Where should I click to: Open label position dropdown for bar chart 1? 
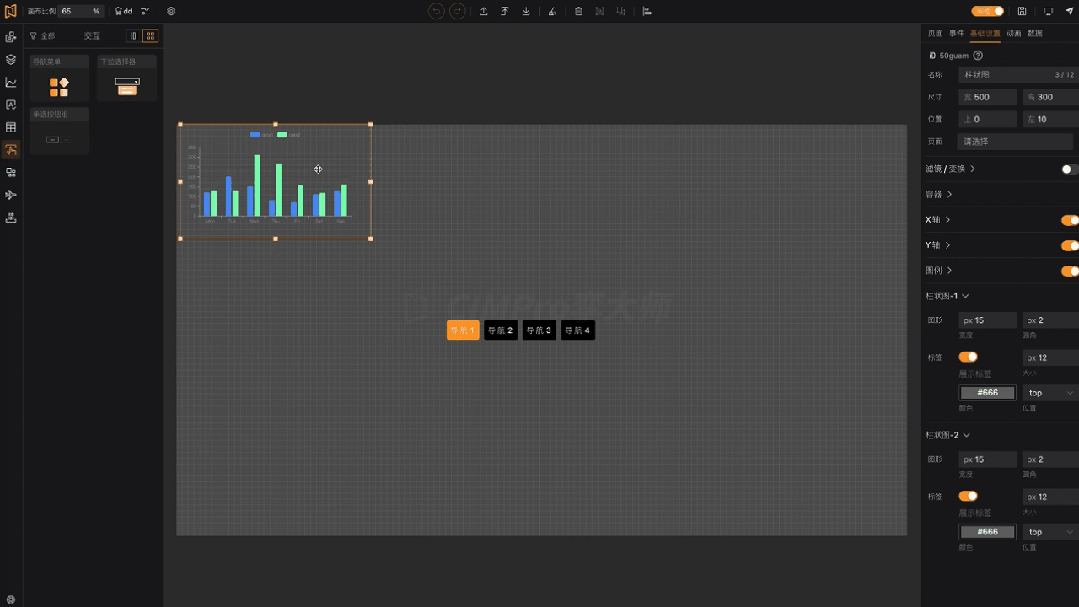pyautogui.click(x=1050, y=393)
